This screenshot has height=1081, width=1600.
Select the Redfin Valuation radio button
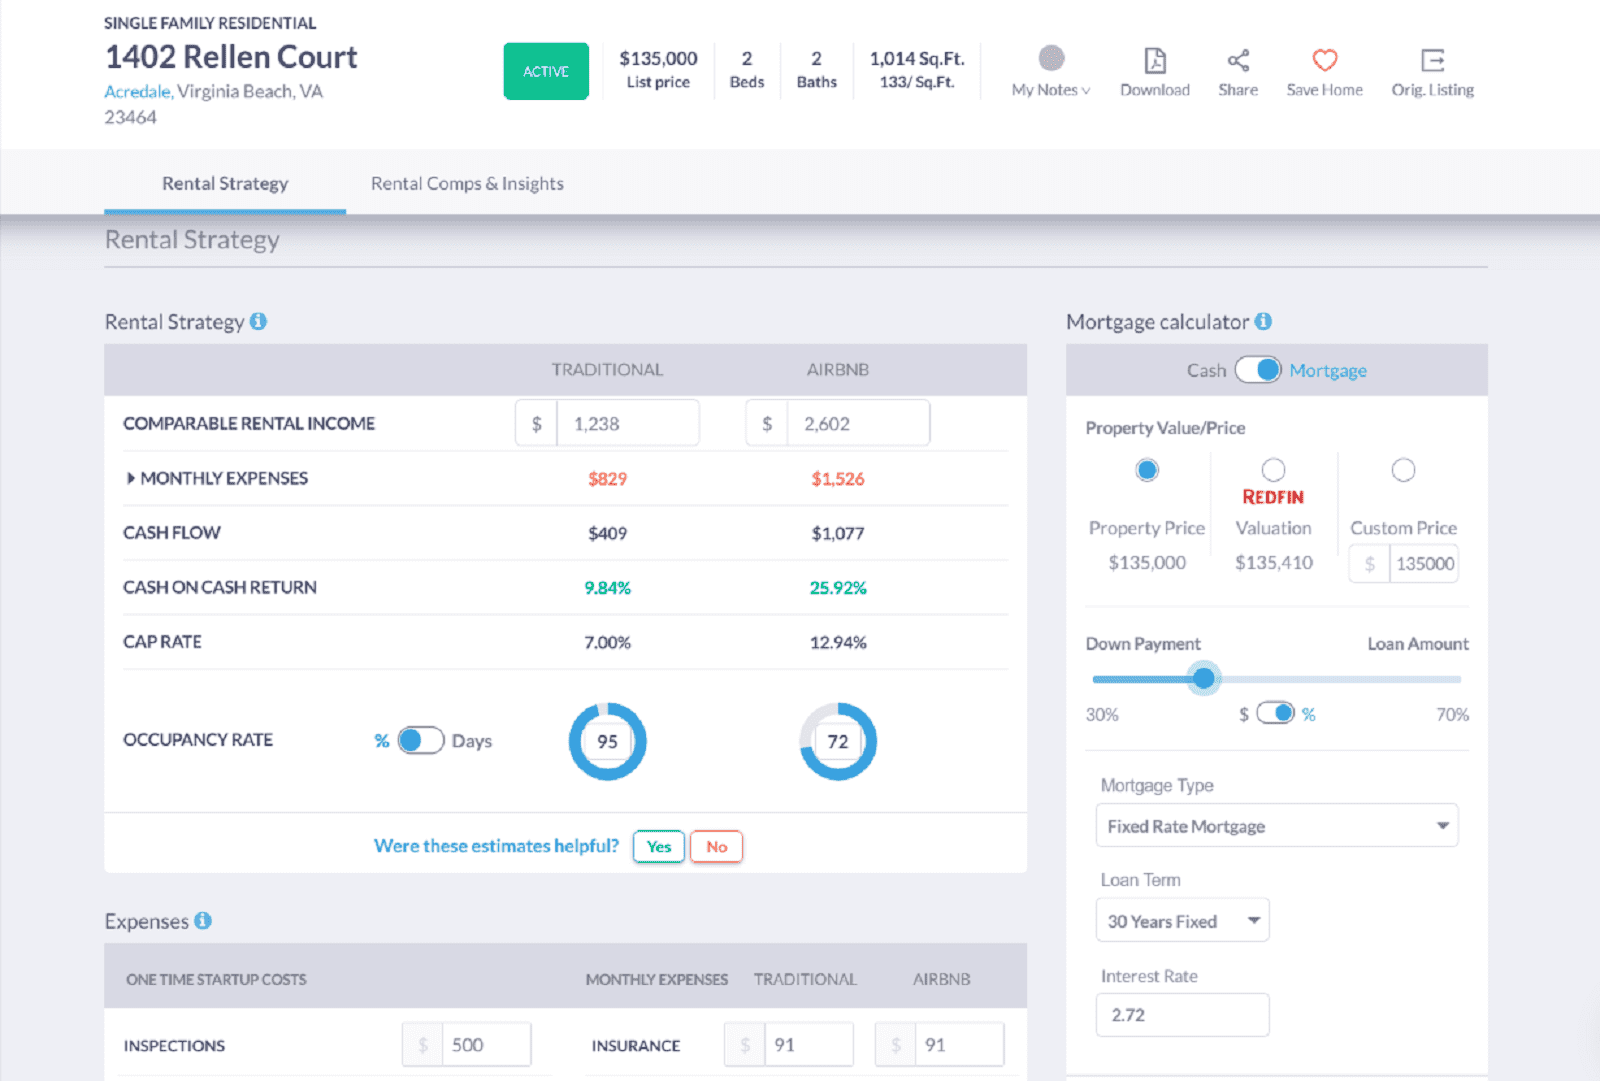pos(1273,469)
